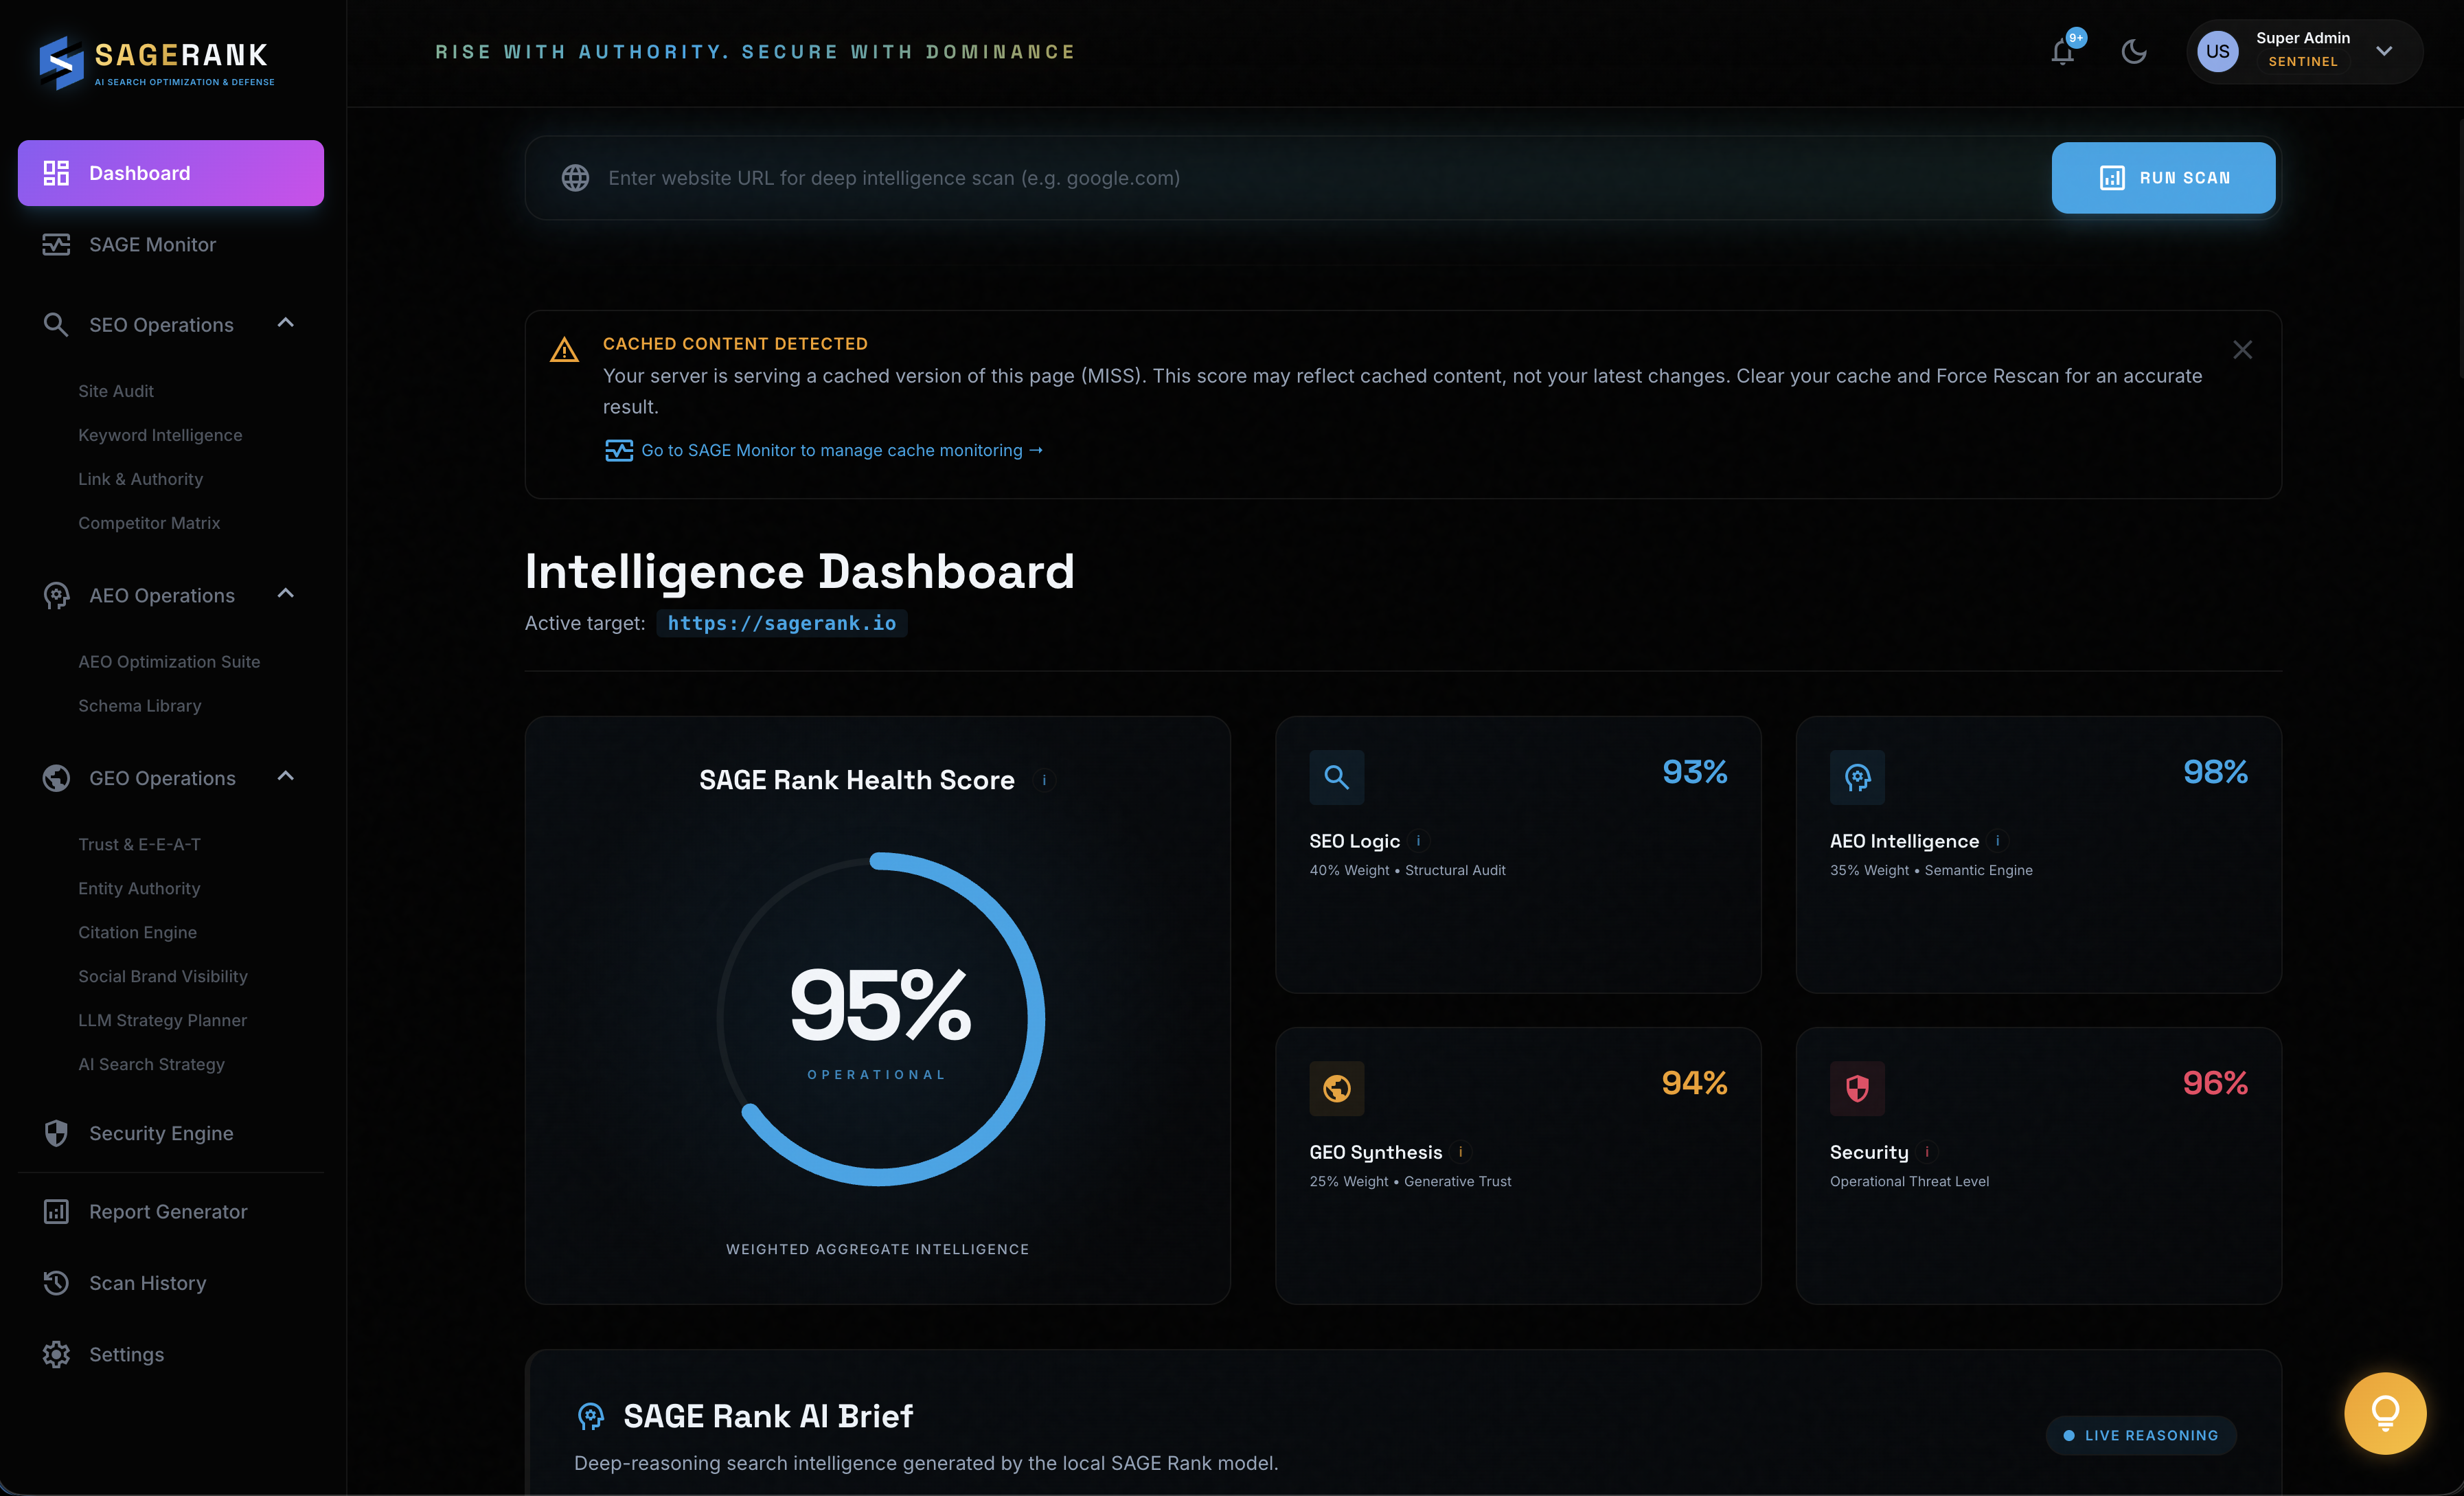Click the SAGE Rank AI Brief icon
Viewport: 2464px width, 1496px height.
coord(591,1416)
